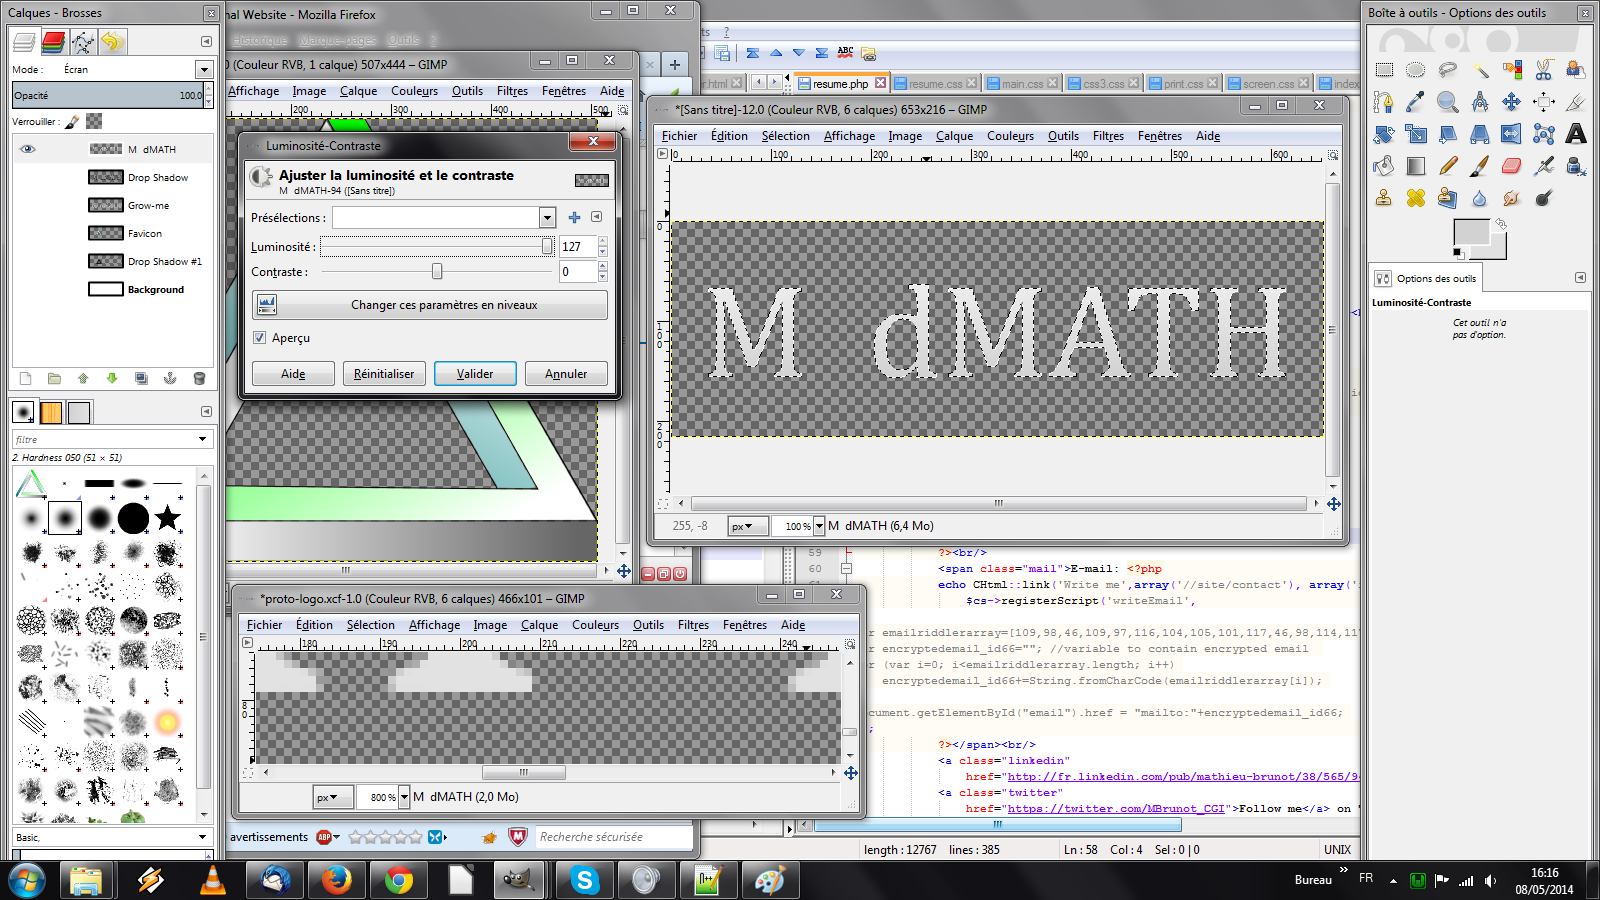1600x900 pixels.
Task: Pick the Fuzzy Select magic wand tool
Action: [x=1480, y=70]
